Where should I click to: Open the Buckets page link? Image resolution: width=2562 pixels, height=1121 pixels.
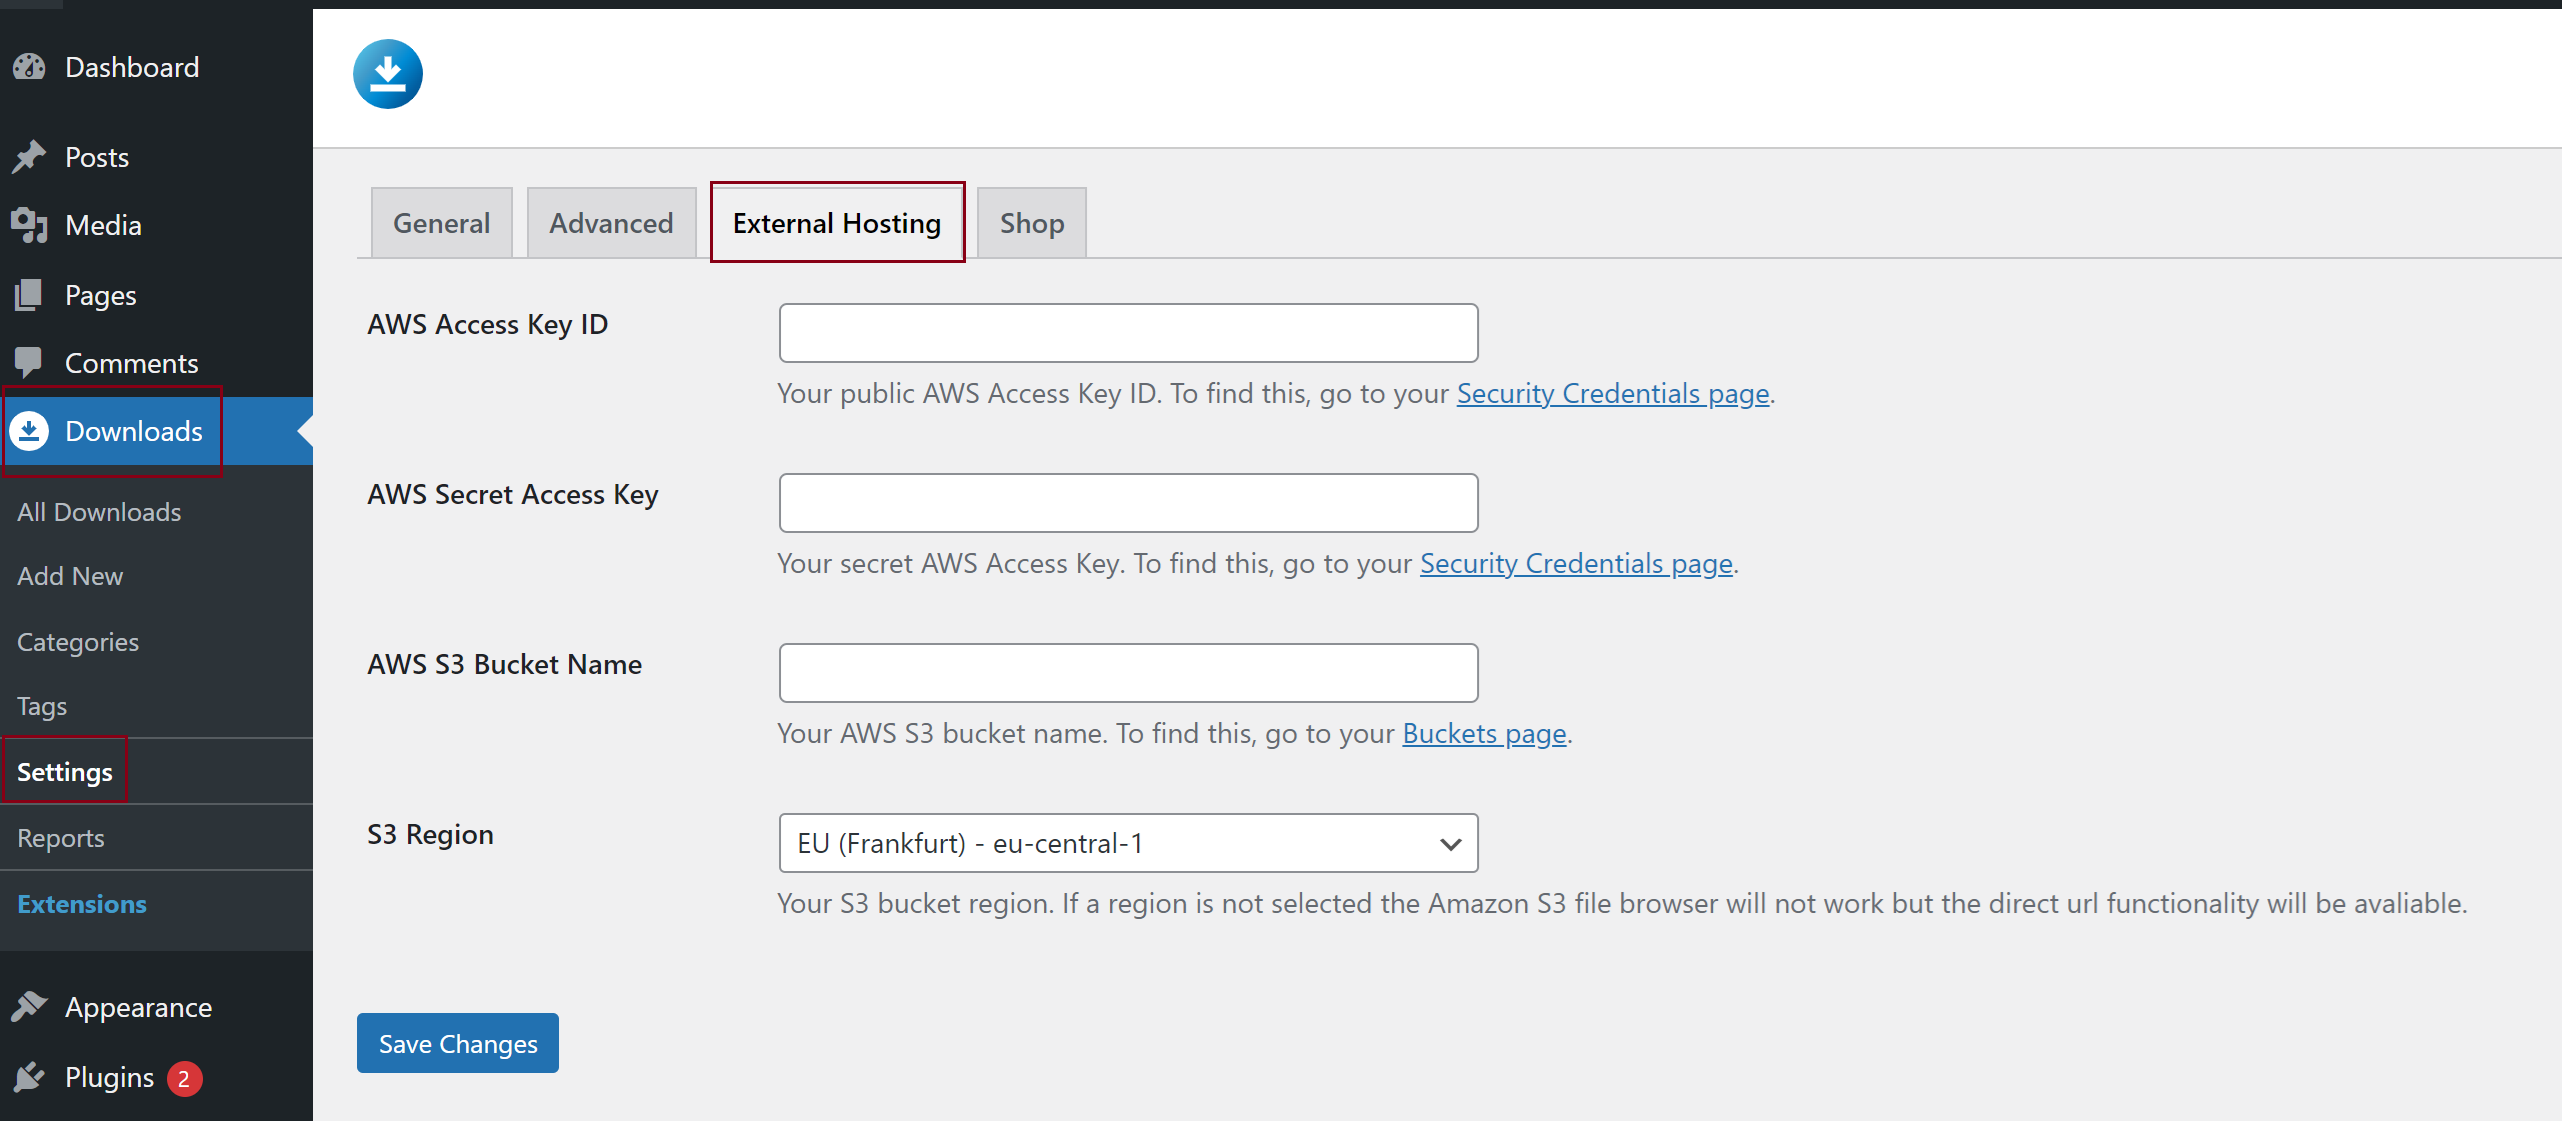pyautogui.click(x=1484, y=733)
